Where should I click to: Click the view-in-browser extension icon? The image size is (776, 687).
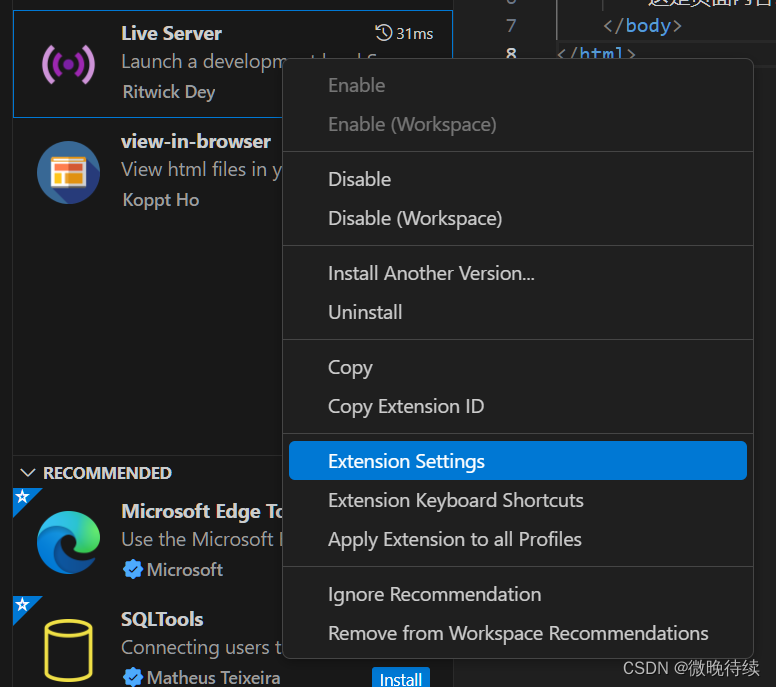coord(68,172)
